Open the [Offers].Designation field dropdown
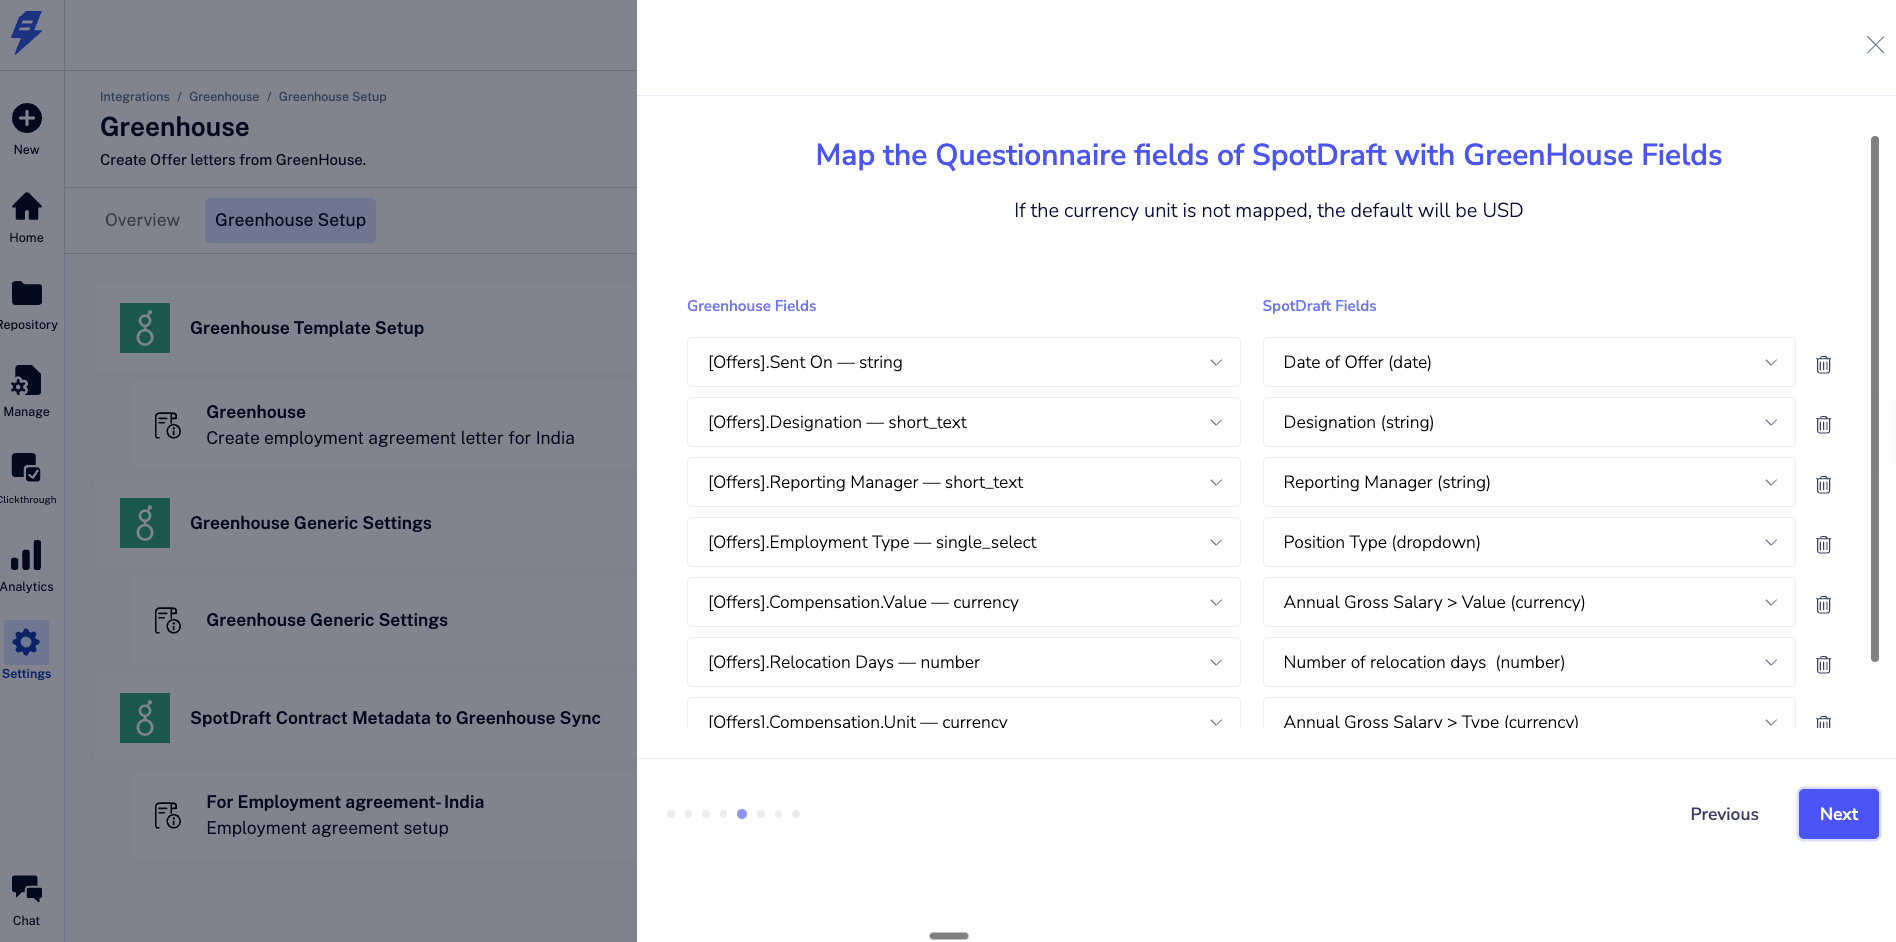Screen dimensions: 1896x942 point(963,422)
